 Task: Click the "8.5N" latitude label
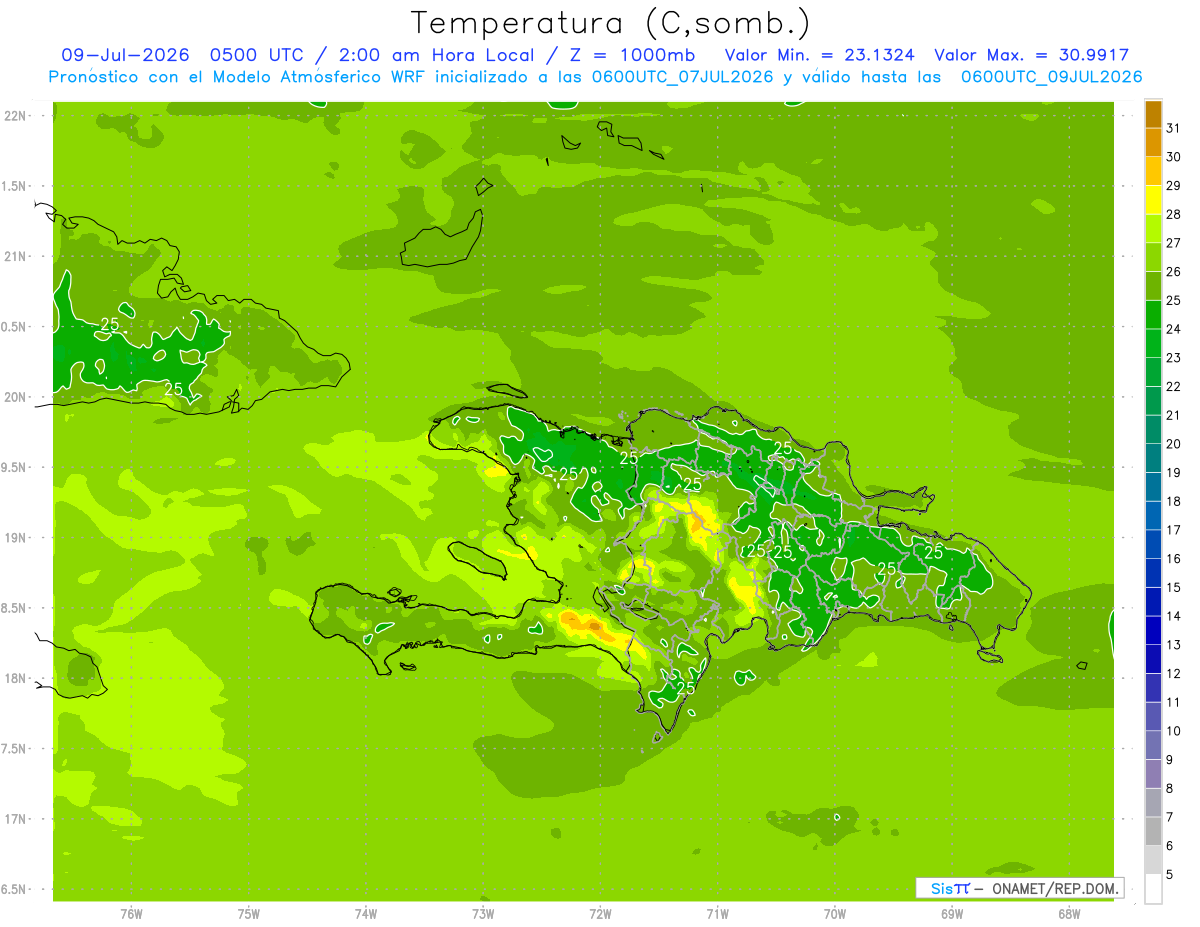(14, 608)
